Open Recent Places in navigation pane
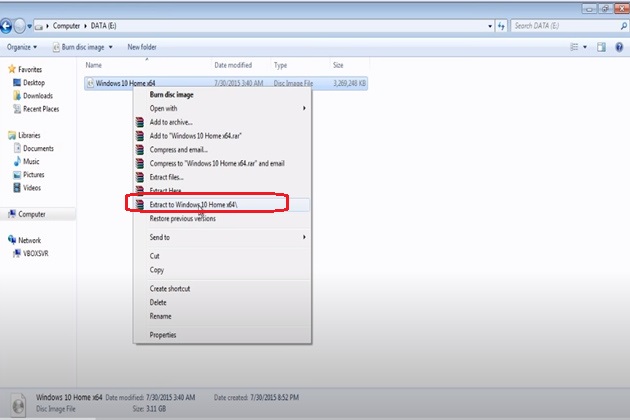This screenshot has width=630, height=420. pos(41,109)
